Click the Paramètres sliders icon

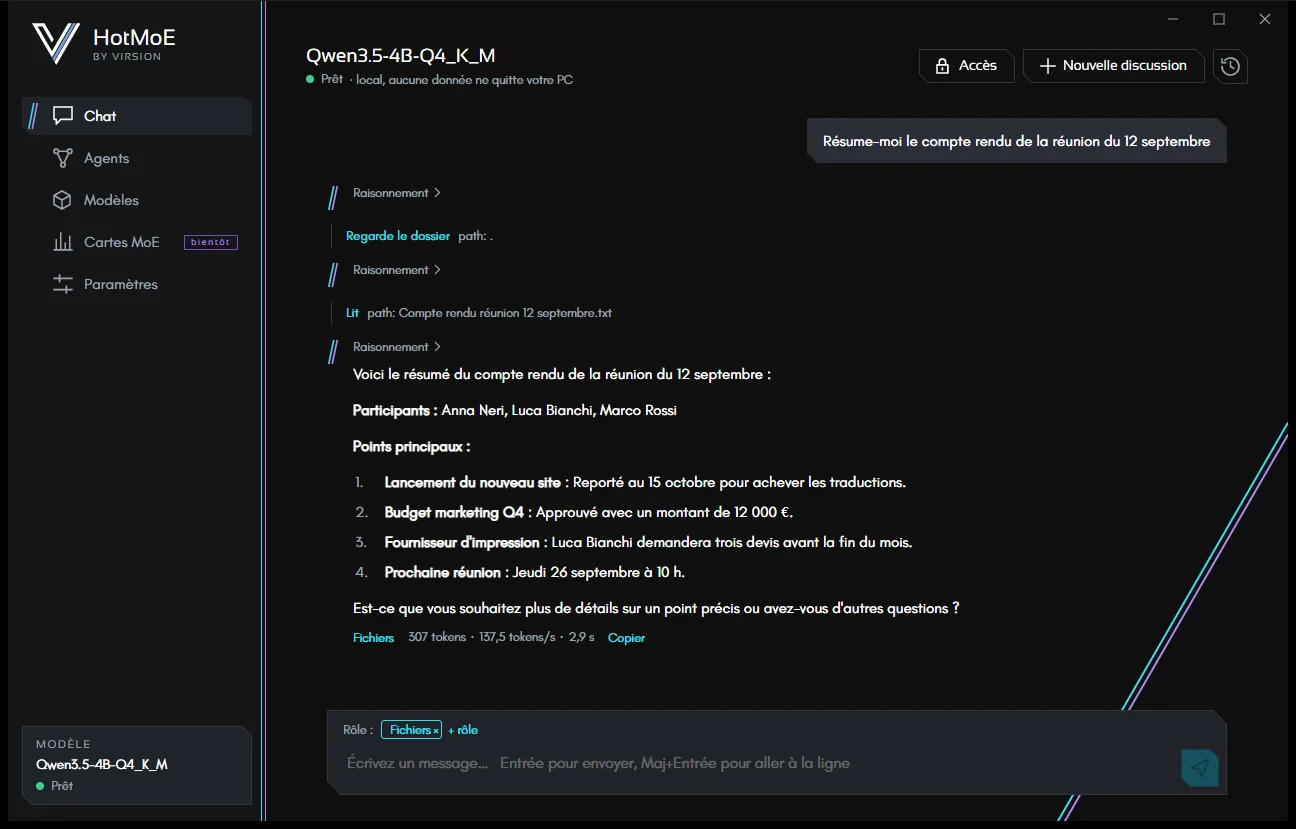63,284
